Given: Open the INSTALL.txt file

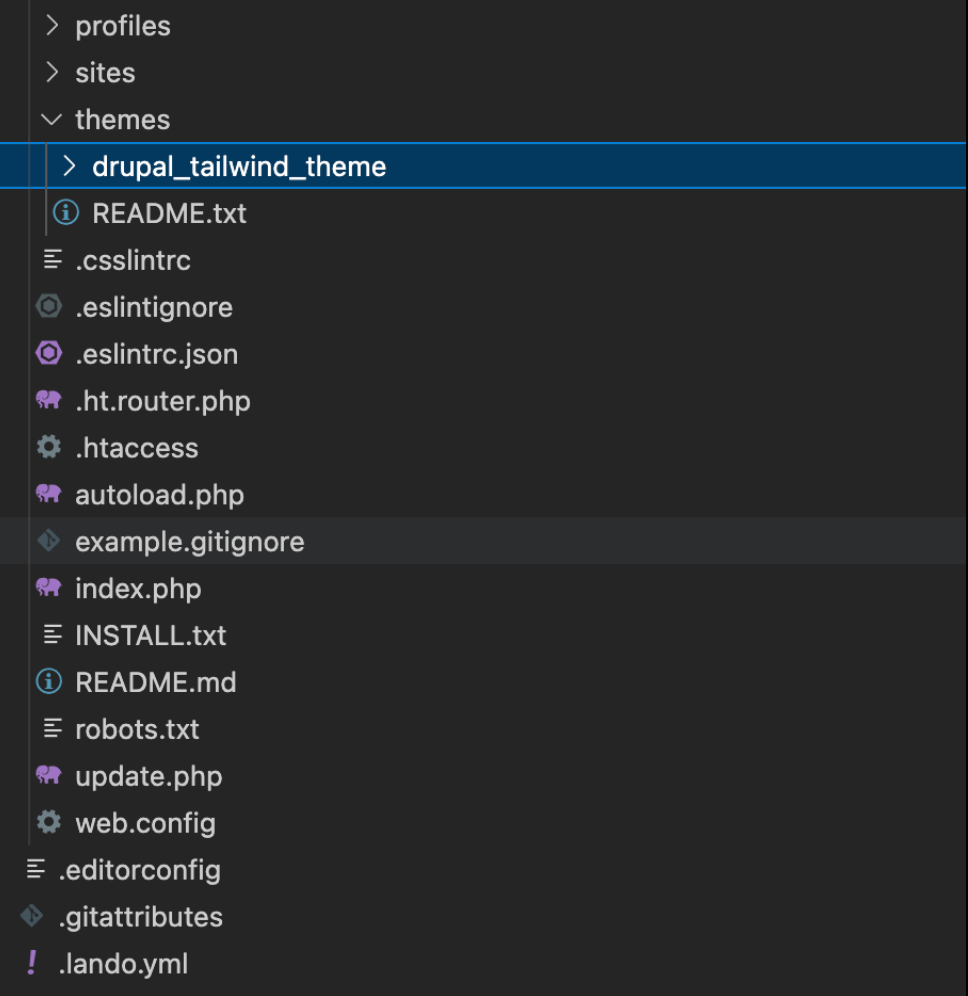Looking at the screenshot, I should click(151, 635).
